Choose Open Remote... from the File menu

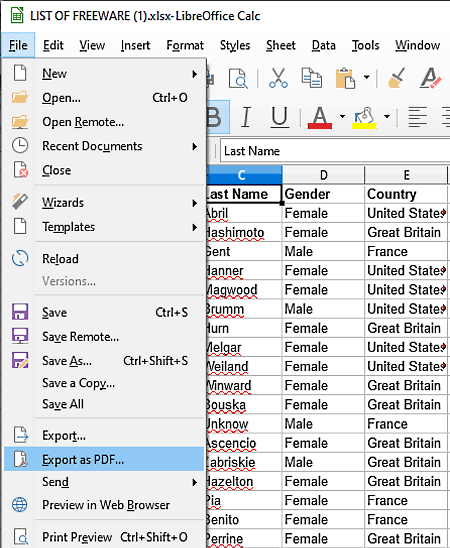pos(104,122)
